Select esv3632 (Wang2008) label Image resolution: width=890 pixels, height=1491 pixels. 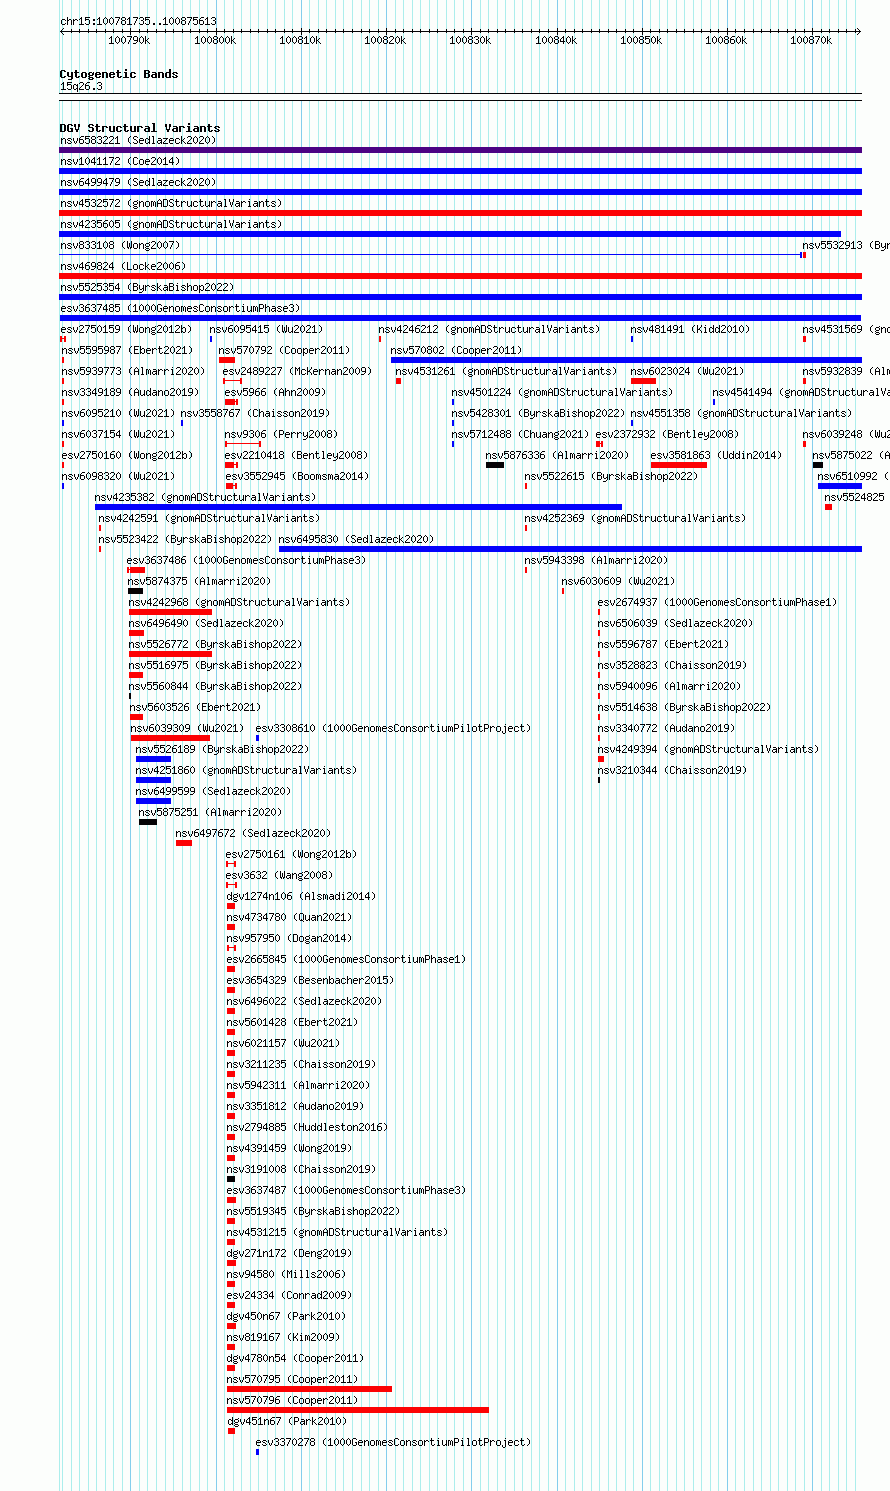[x=279, y=875]
